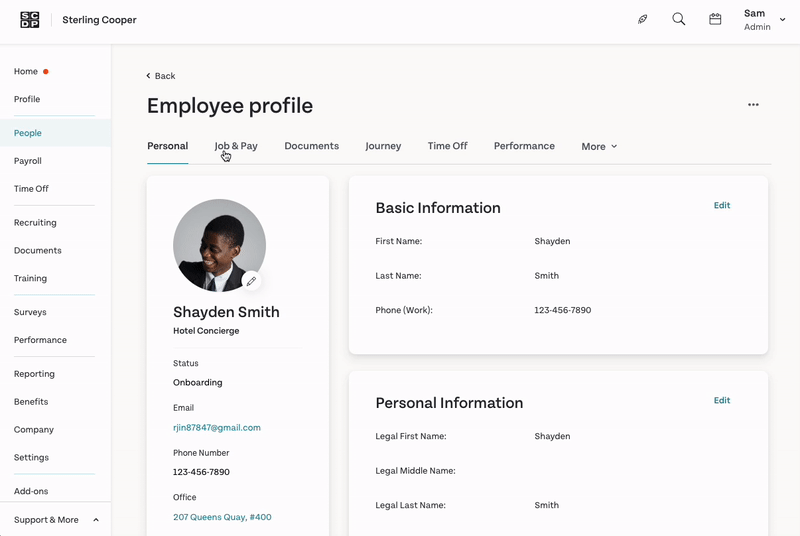Viewport: 800px width, 536px height.
Task: Click the SCDP company logo
Action: click(x=30, y=20)
